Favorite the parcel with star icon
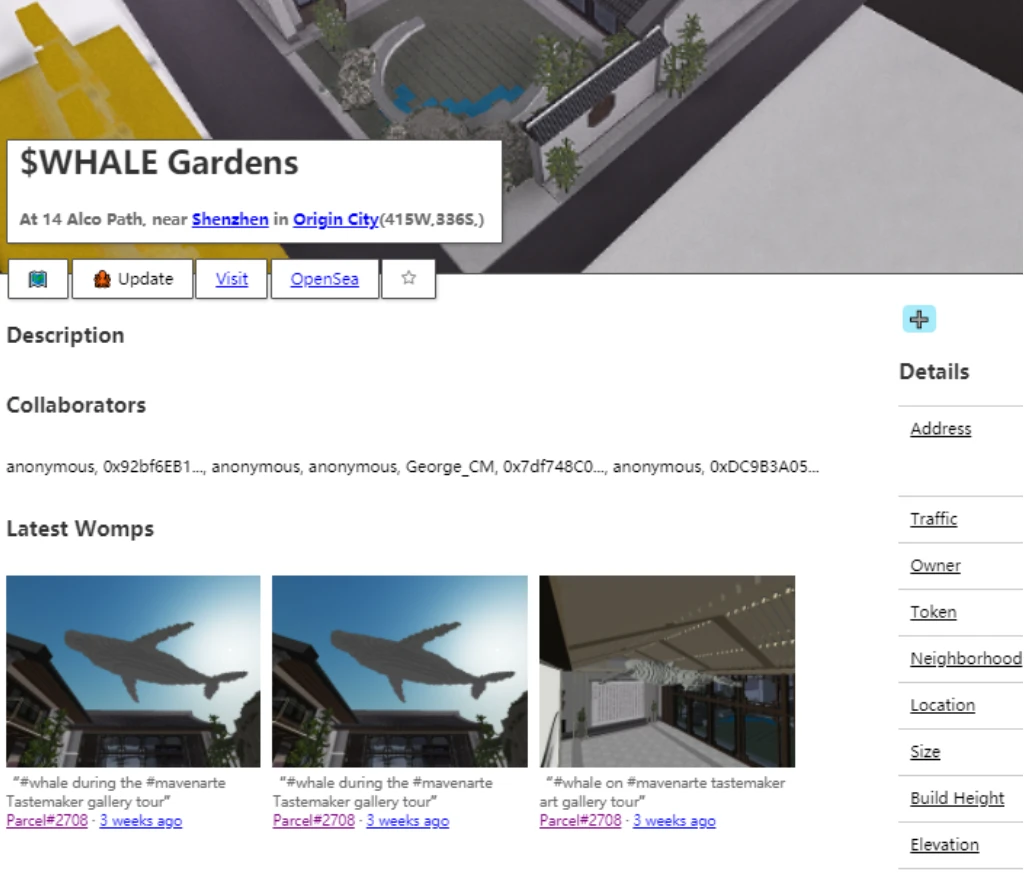 coord(409,279)
